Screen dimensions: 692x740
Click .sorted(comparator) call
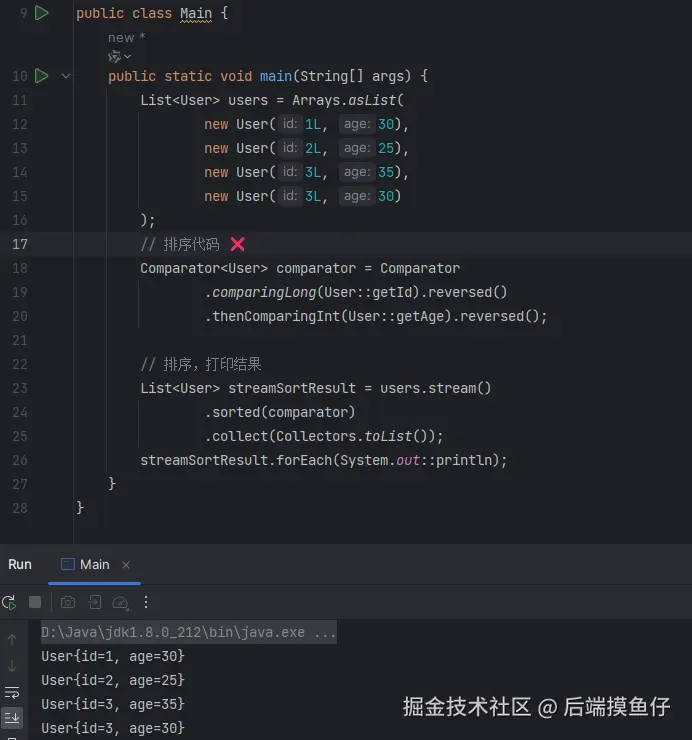279,412
